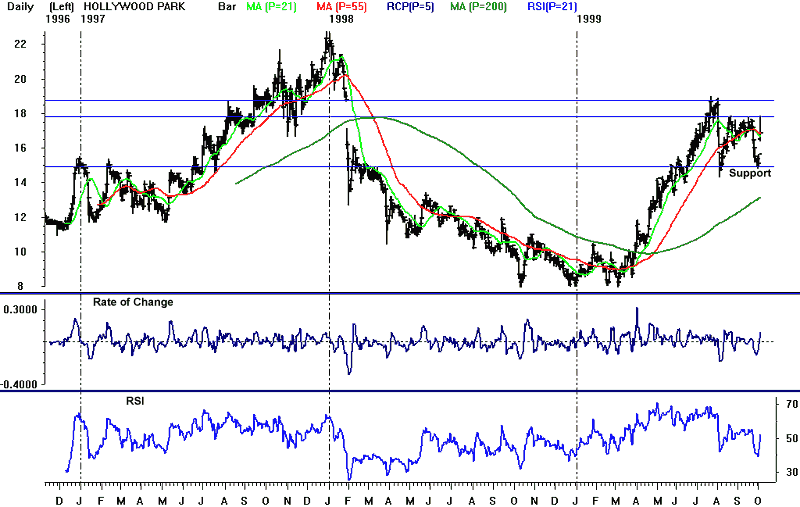Click the first 'D' month label on time axis

[59, 501]
